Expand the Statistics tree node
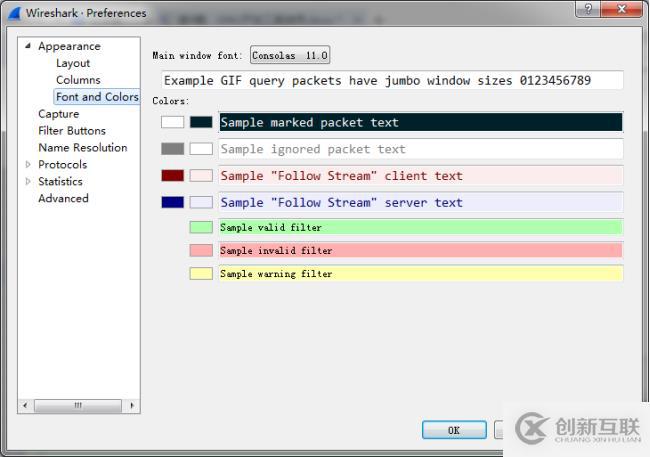 [x=28, y=181]
